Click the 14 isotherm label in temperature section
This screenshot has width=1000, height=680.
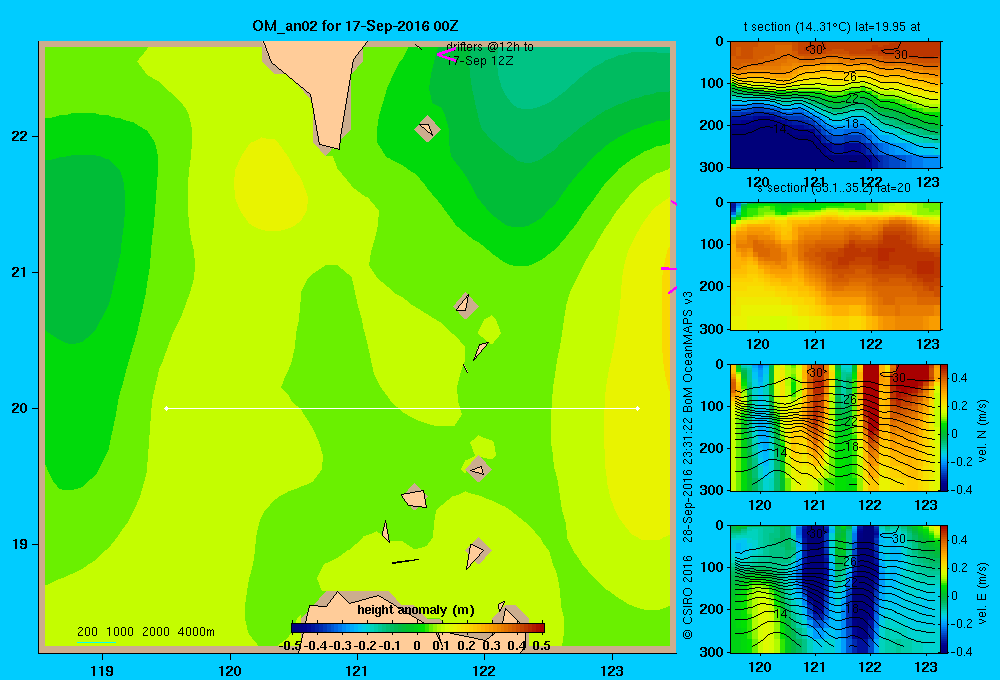[779, 128]
